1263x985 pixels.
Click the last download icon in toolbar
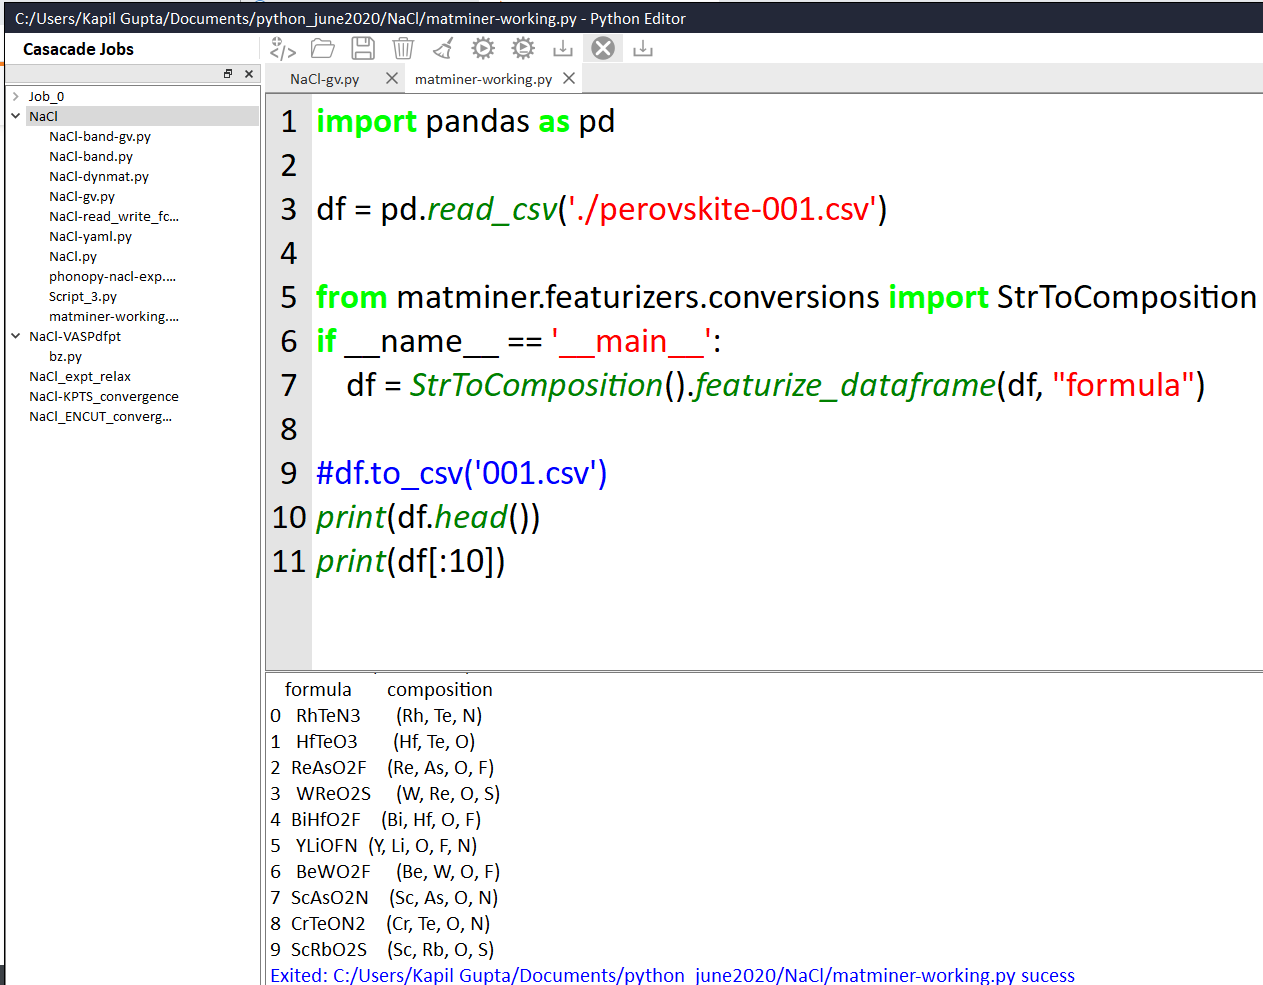click(643, 48)
